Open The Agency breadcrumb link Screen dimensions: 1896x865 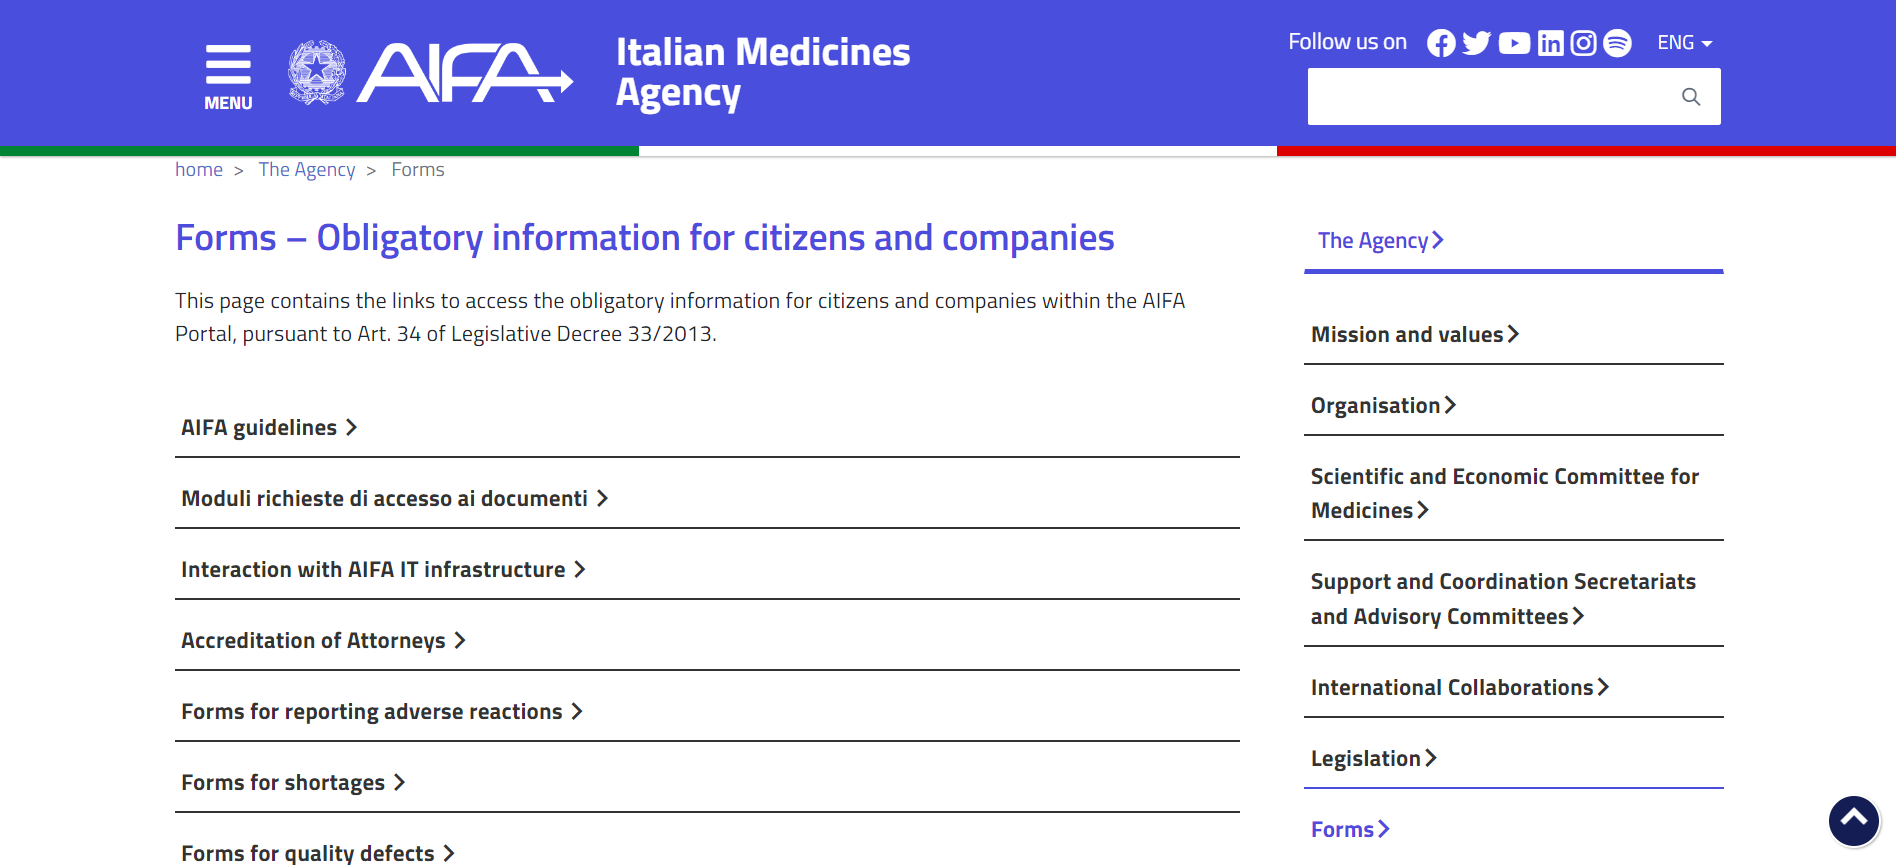[x=307, y=170]
